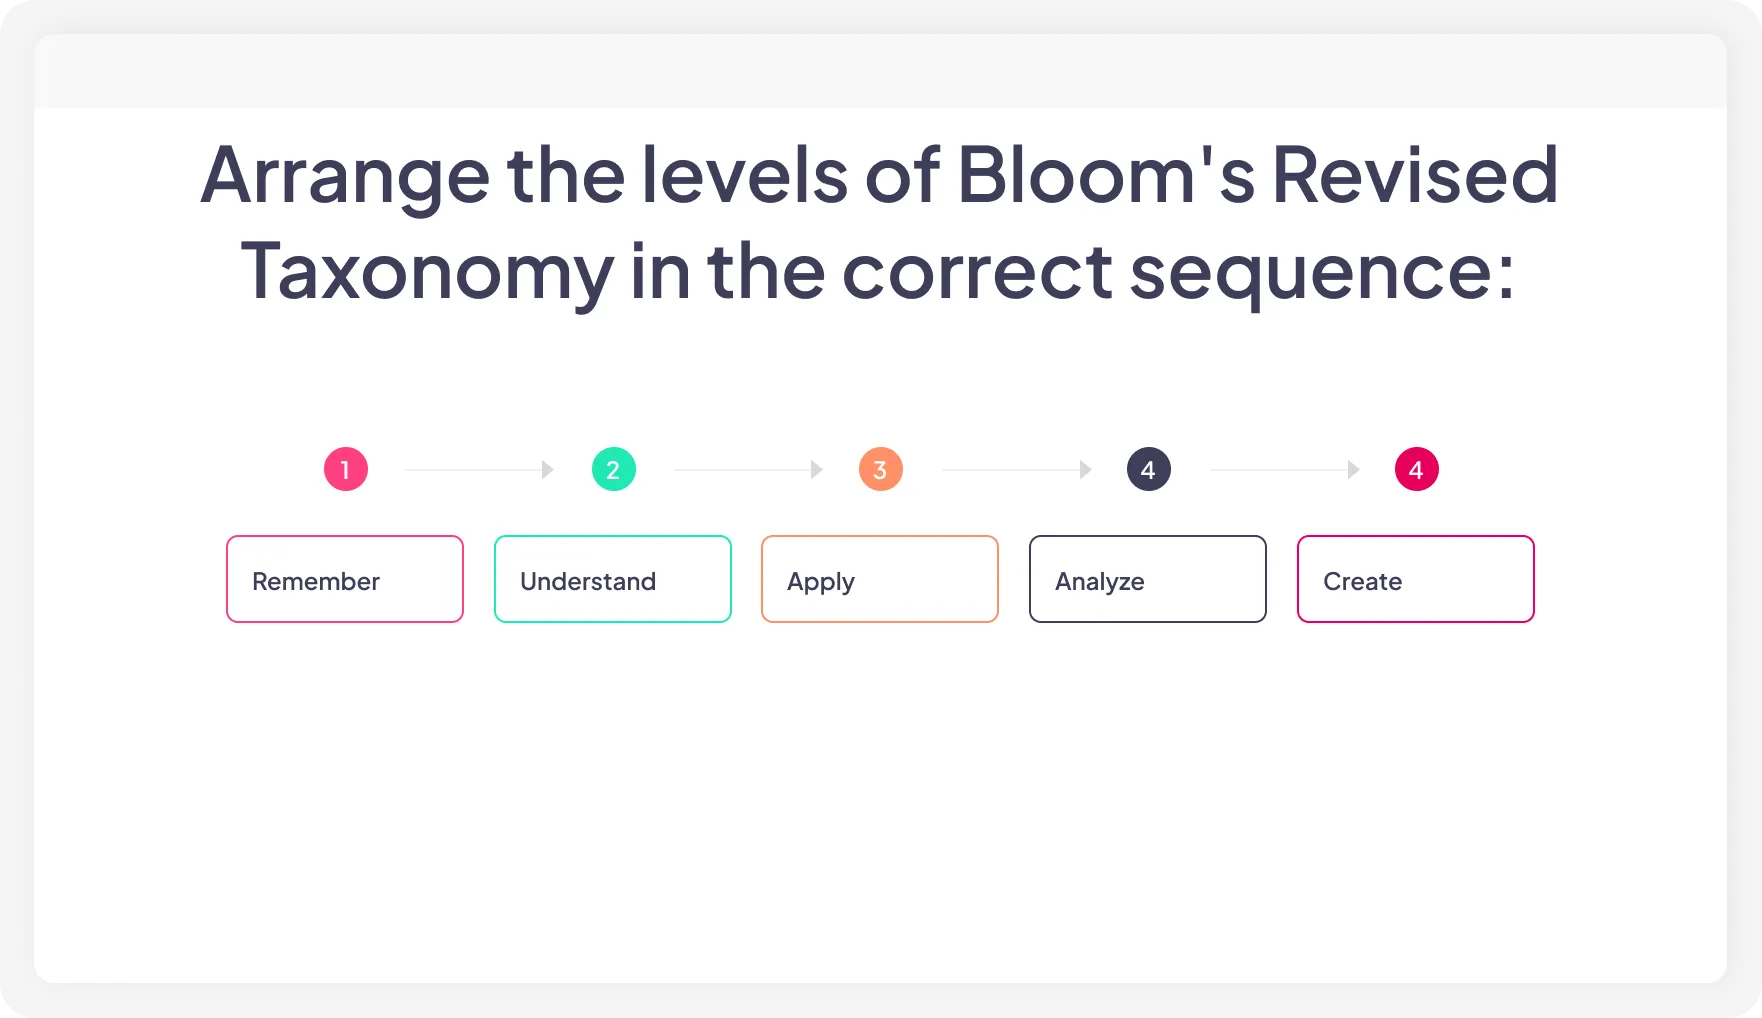This screenshot has width=1762, height=1018.
Task: Click the word "Revised" in the heading
Action: tap(1414, 176)
